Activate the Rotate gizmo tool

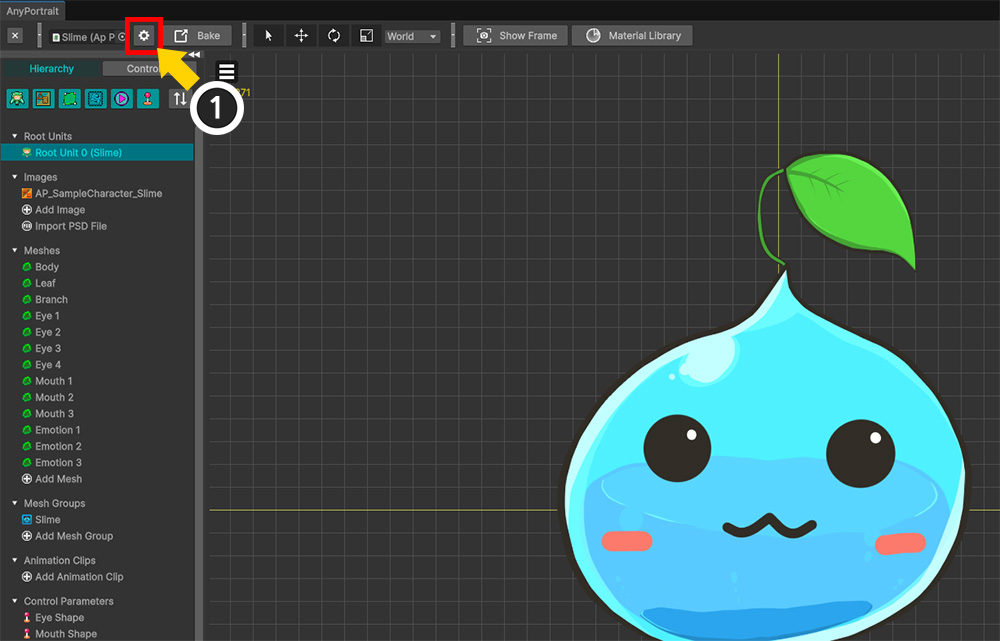(x=334, y=36)
